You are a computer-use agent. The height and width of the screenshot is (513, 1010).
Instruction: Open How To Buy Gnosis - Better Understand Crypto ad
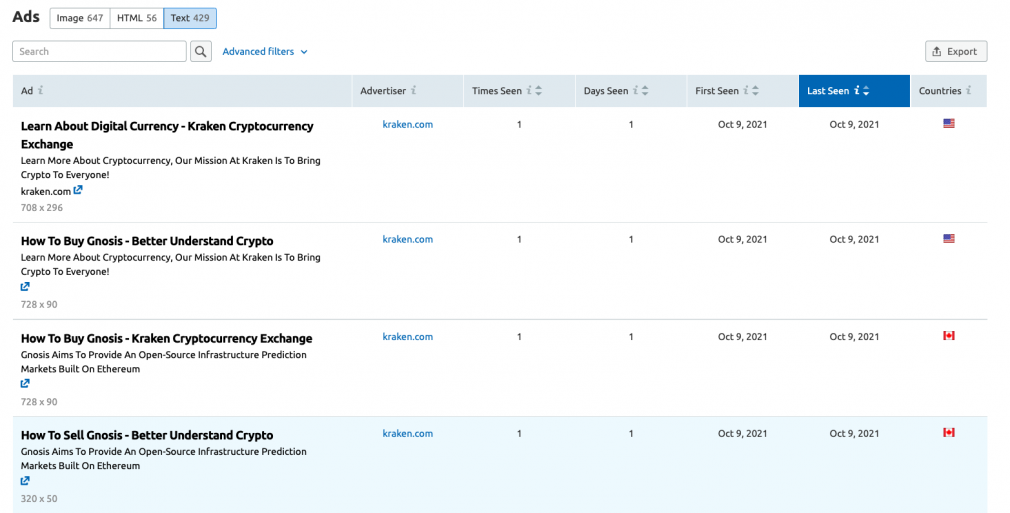[x=147, y=241]
